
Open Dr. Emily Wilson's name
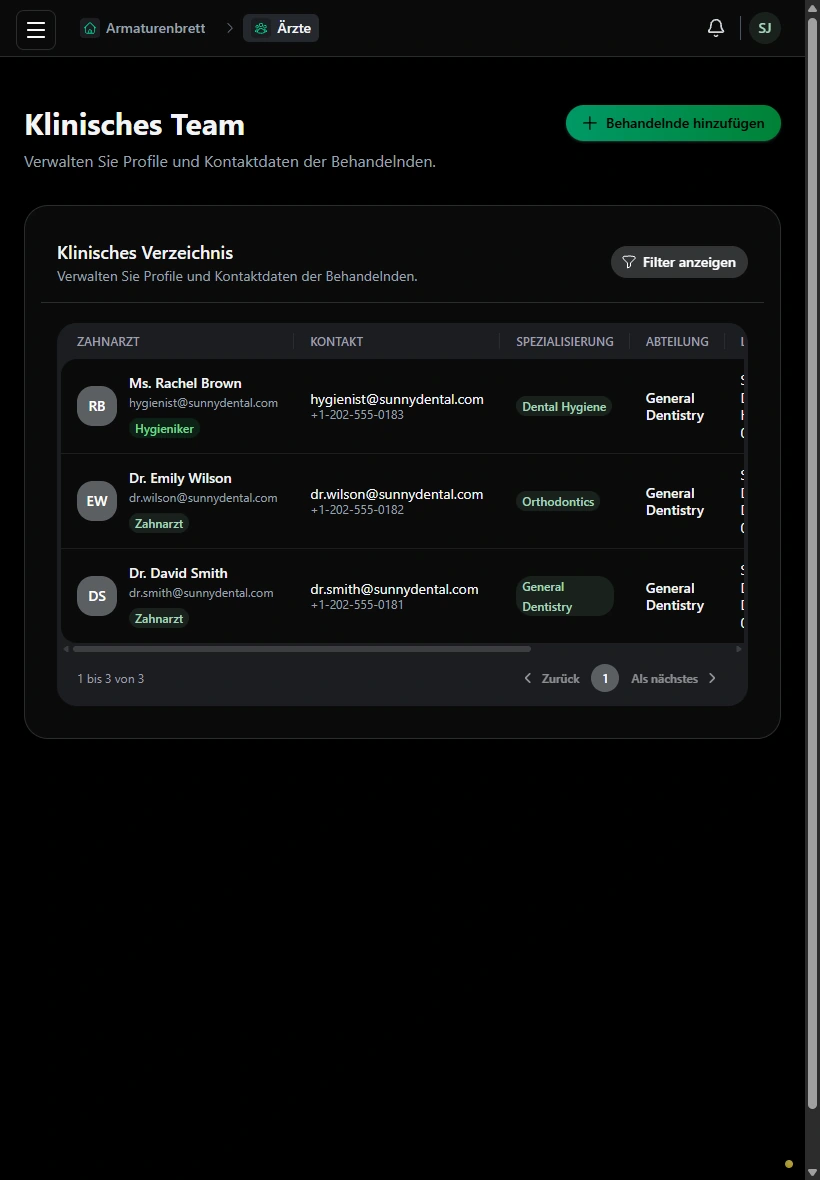tap(181, 479)
